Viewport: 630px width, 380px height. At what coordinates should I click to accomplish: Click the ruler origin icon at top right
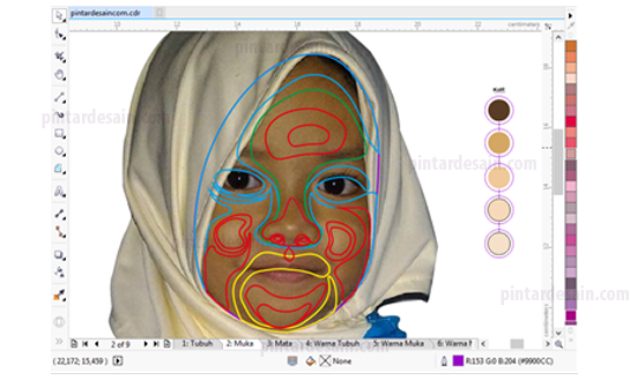(x=548, y=26)
